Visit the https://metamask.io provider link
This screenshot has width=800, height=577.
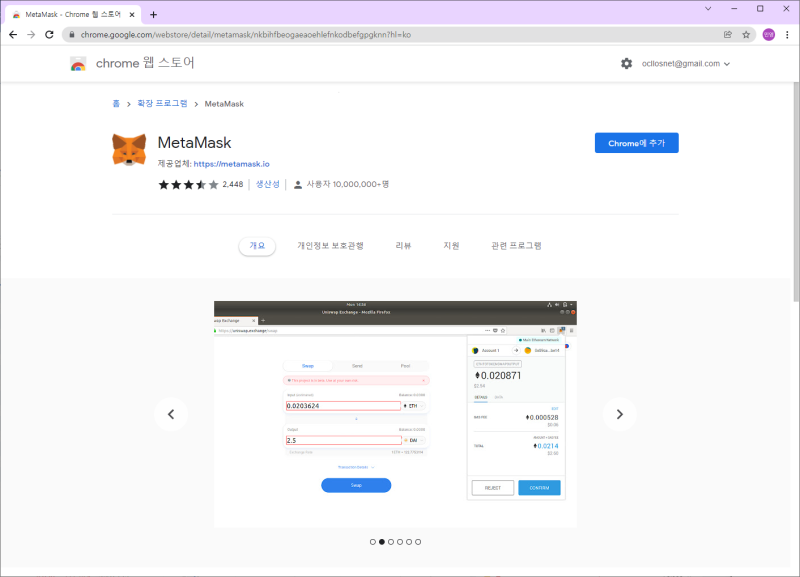click(x=232, y=164)
